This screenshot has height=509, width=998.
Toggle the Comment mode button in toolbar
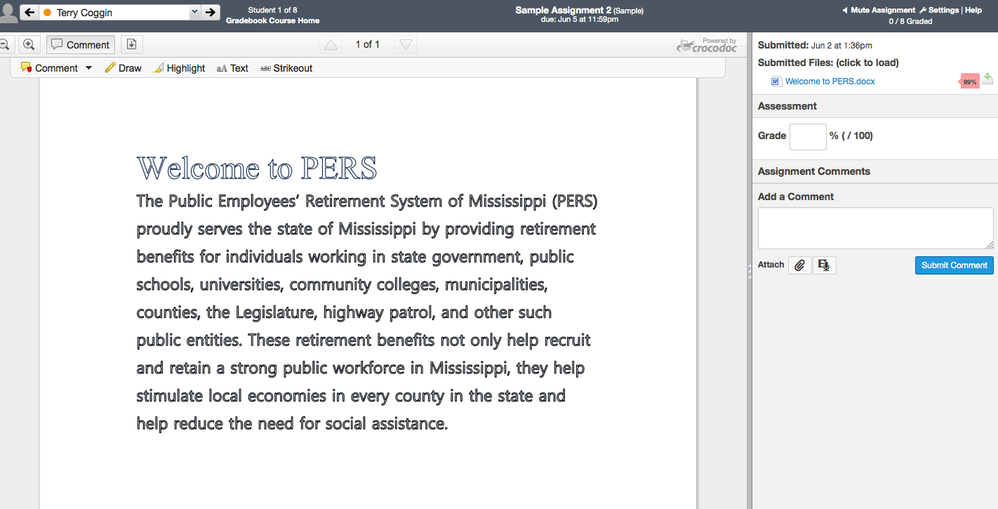pyautogui.click(x=81, y=45)
